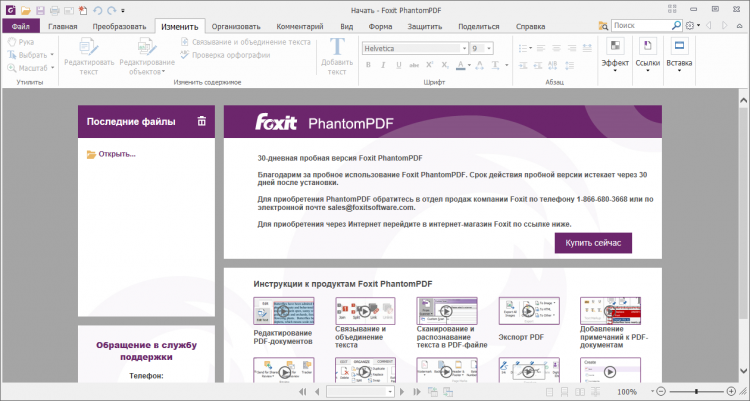Select the Hand (Рука) tool

coord(21,42)
